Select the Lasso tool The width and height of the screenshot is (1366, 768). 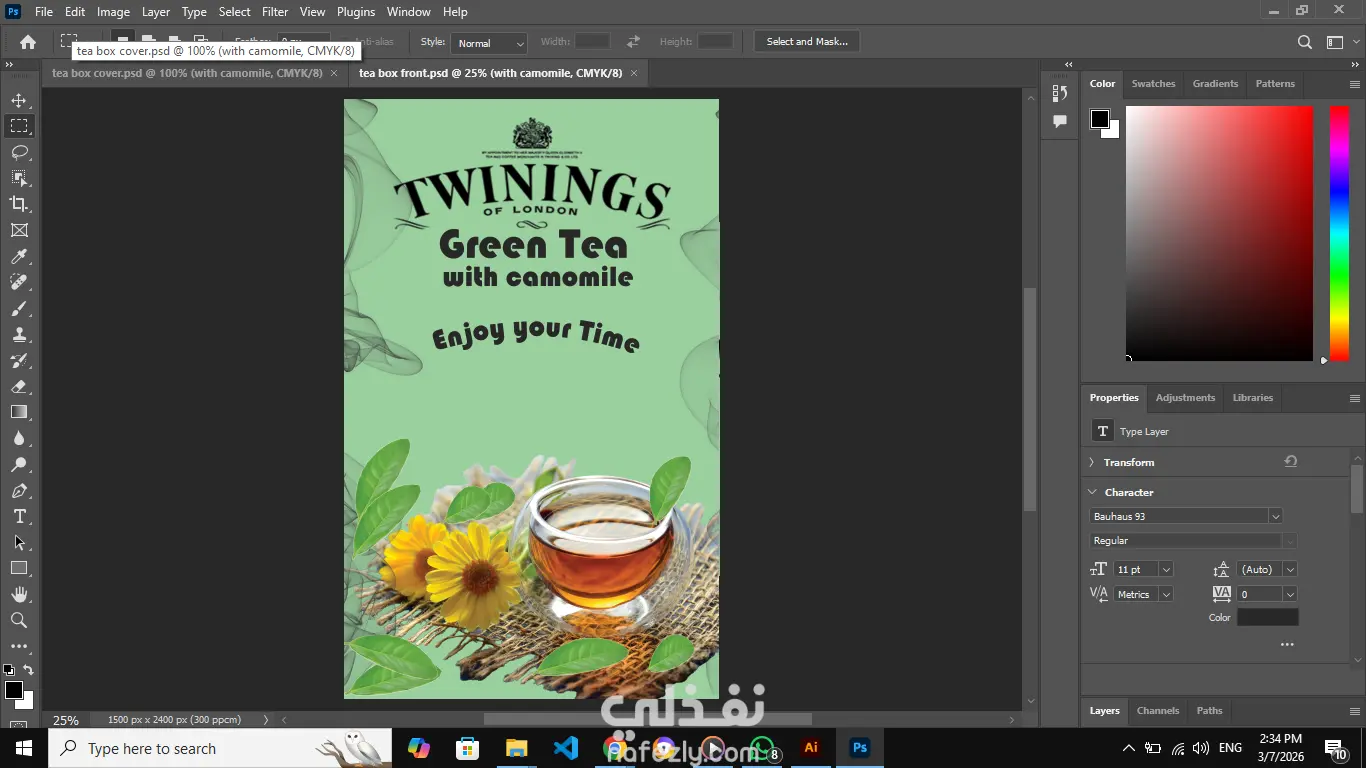(19, 152)
